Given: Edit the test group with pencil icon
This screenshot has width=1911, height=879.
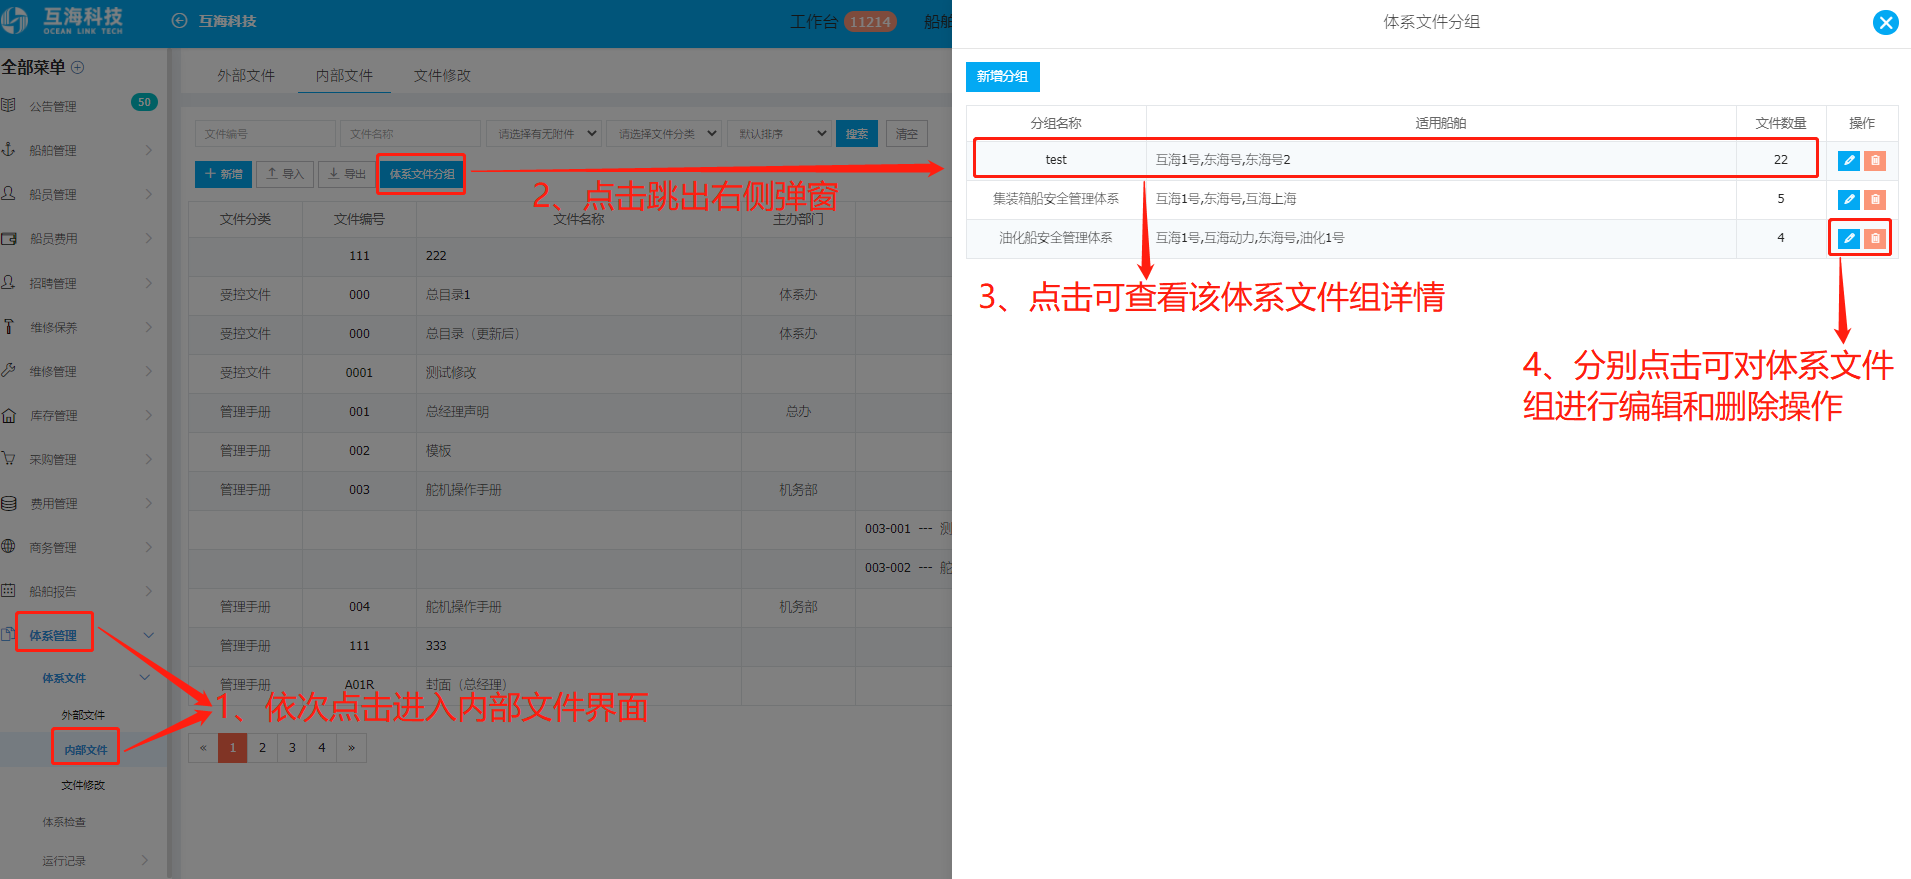Looking at the screenshot, I should point(1849,160).
